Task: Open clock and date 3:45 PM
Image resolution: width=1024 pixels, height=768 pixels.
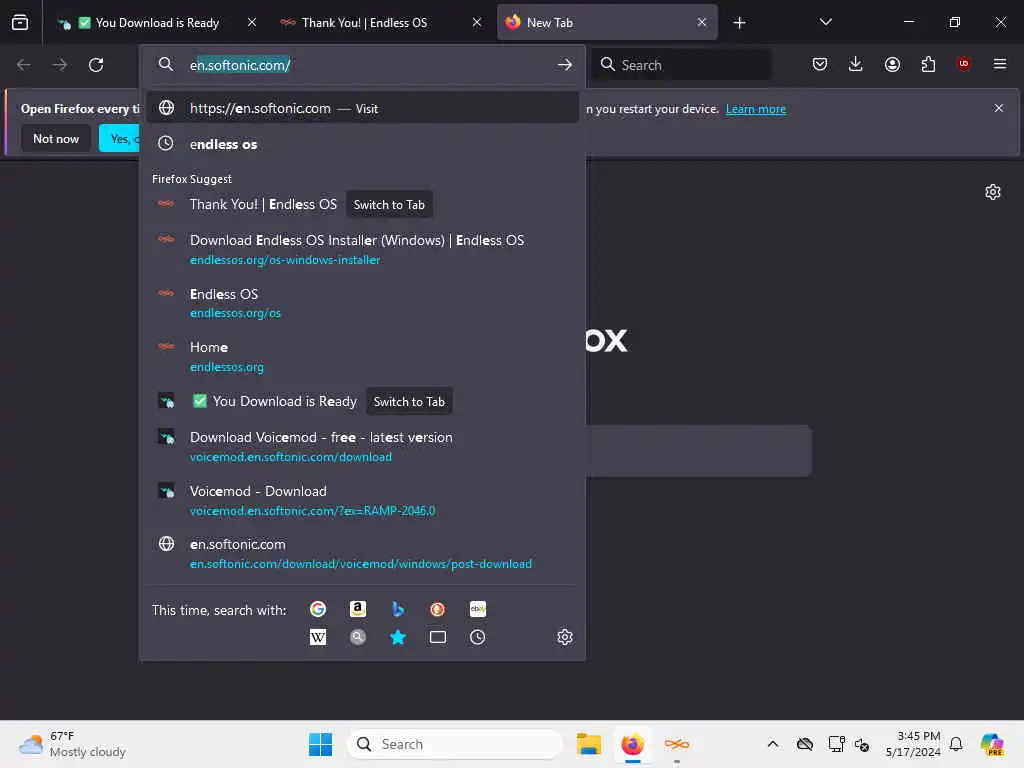Action: (x=913, y=744)
